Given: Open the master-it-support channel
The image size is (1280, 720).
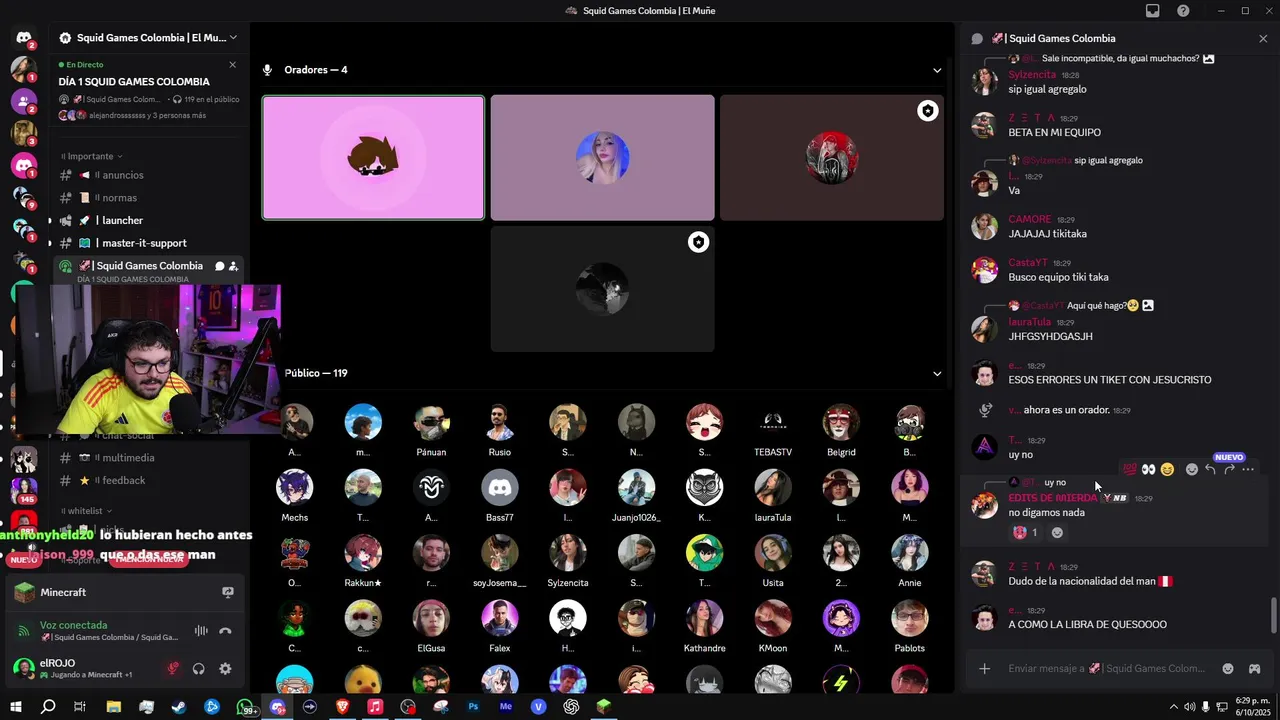Looking at the screenshot, I should click(148, 243).
